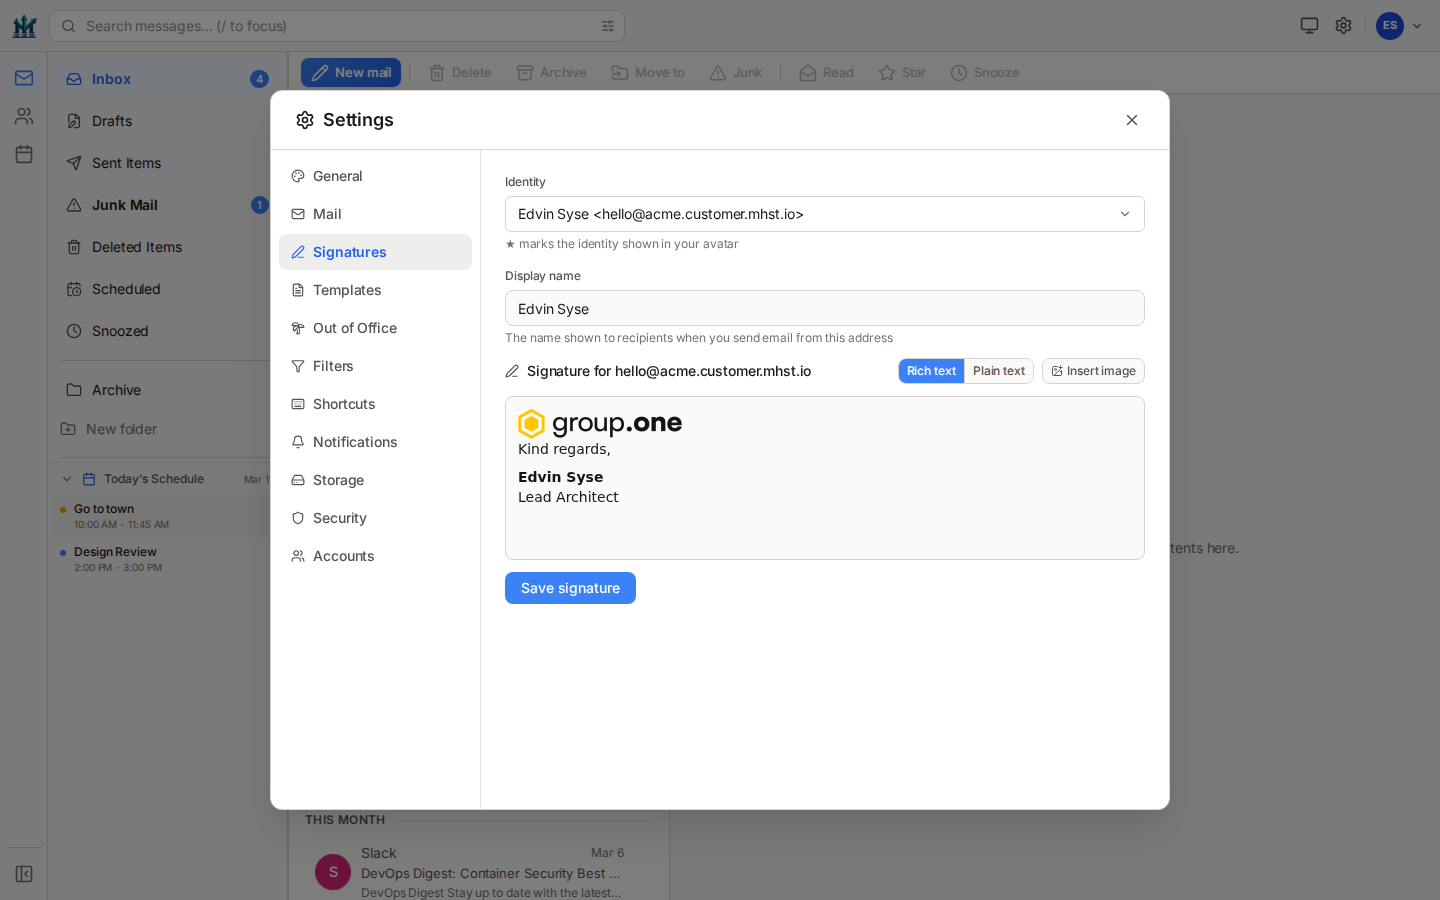Click the Insert image icon button
This screenshot has width=1440, height=900.
coord(1093,371)
